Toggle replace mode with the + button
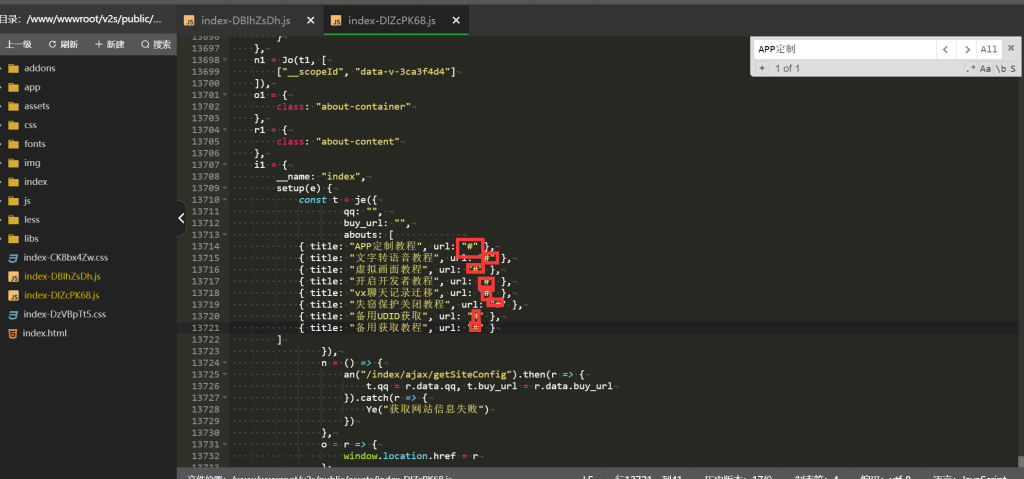The height and width of the screenshot is (479, 1024). click(761, 68)
